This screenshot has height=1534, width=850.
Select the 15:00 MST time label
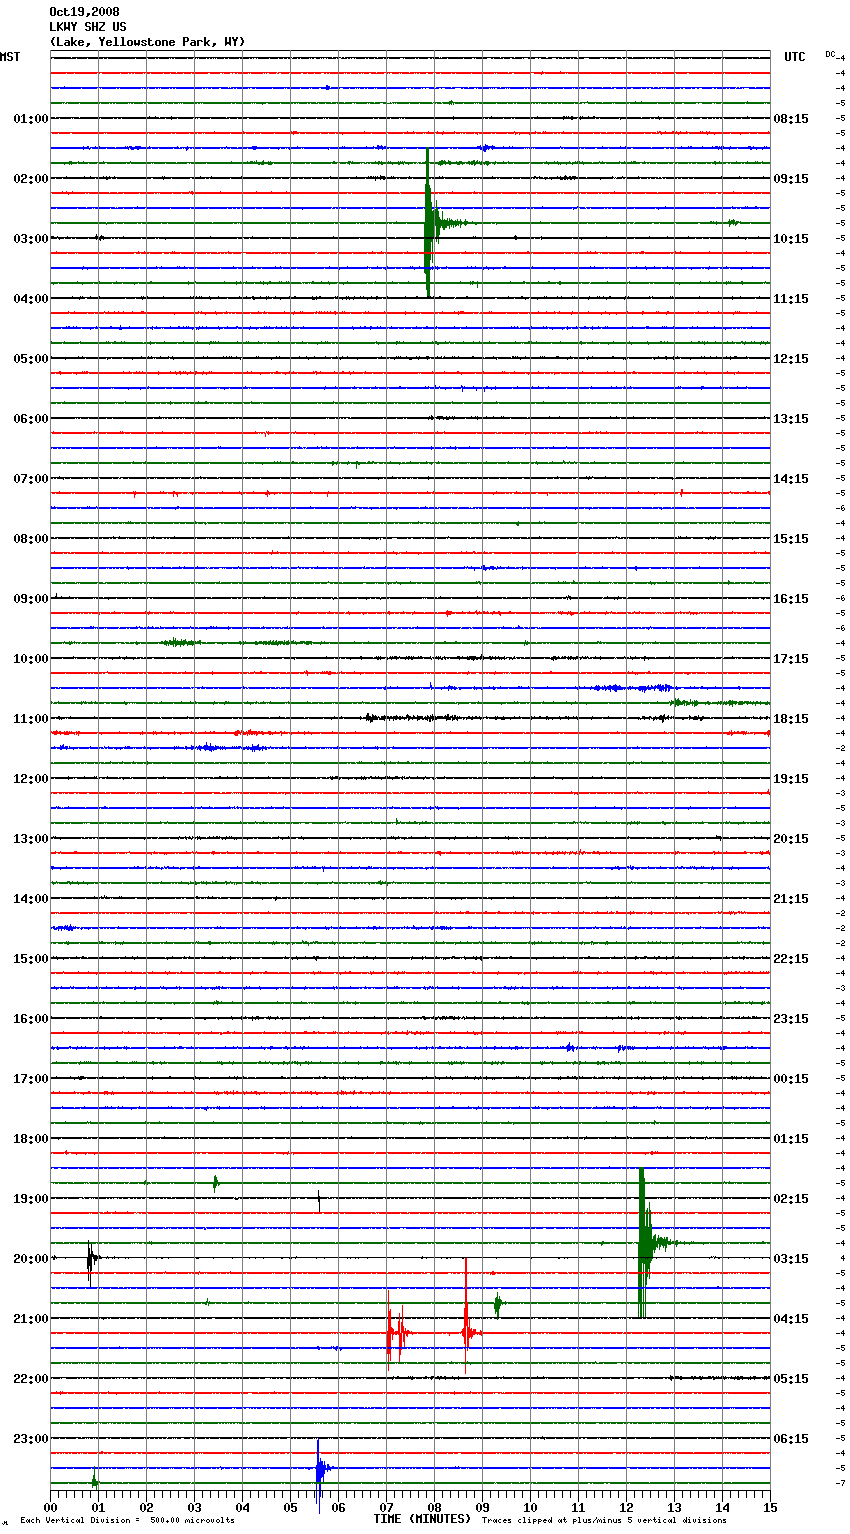point(31,959)
